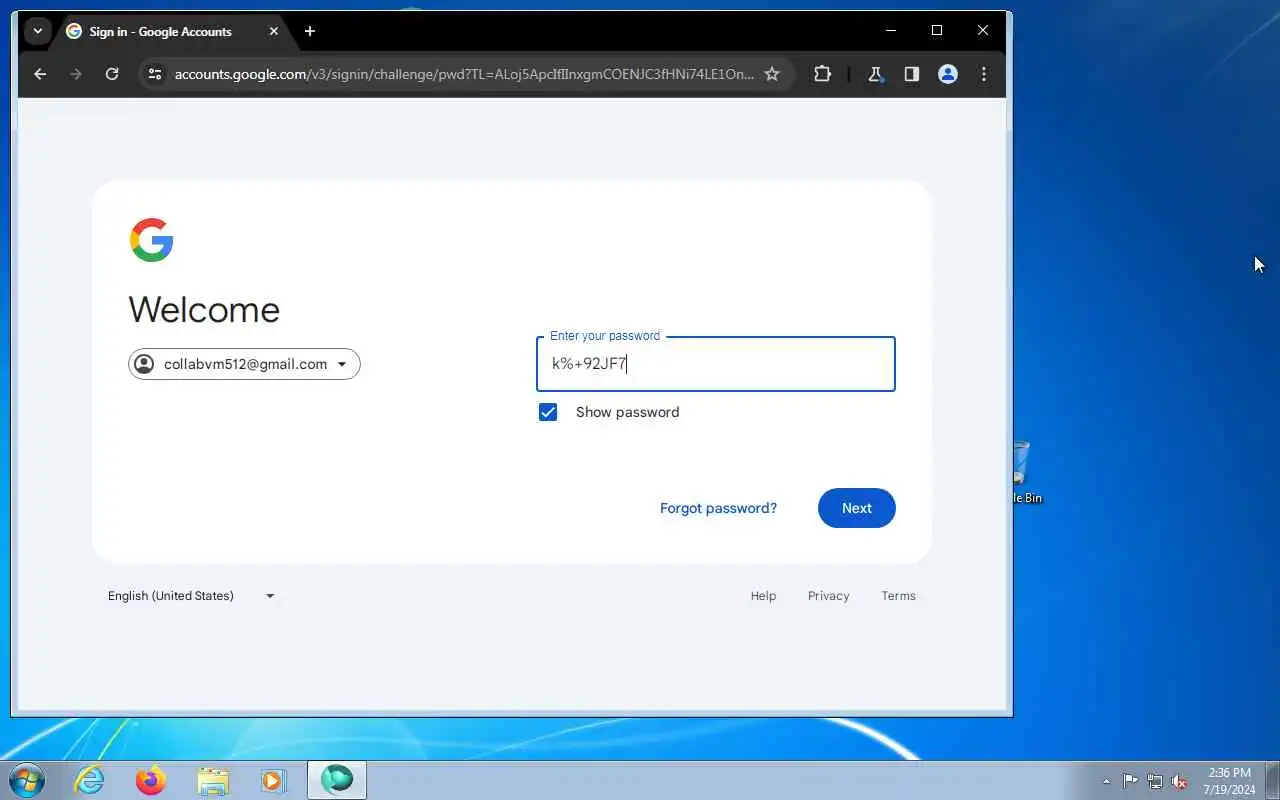This screenshot has height=800, width=1280.
Task: Open the tab search dropdown in Chrome
Action: click(38, 31)
